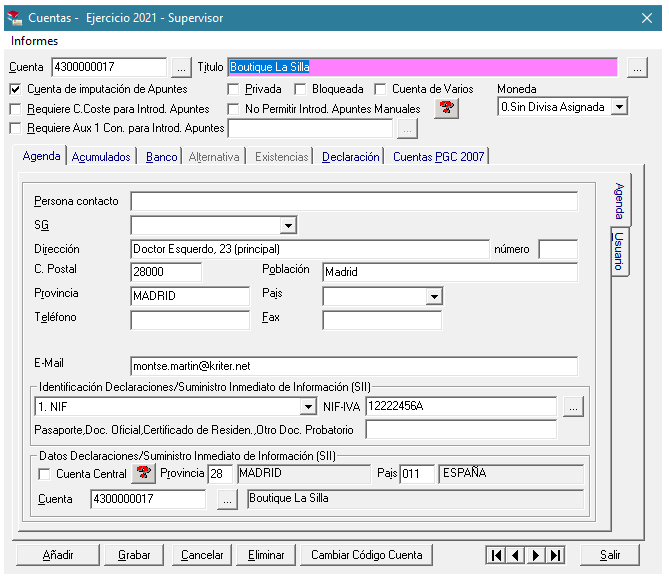Click the telephone icon beside No Permitir Introd. Apuntes Manuales
Image resolution: width=669 pixels, height=578 pixels.
coord(447,109)
